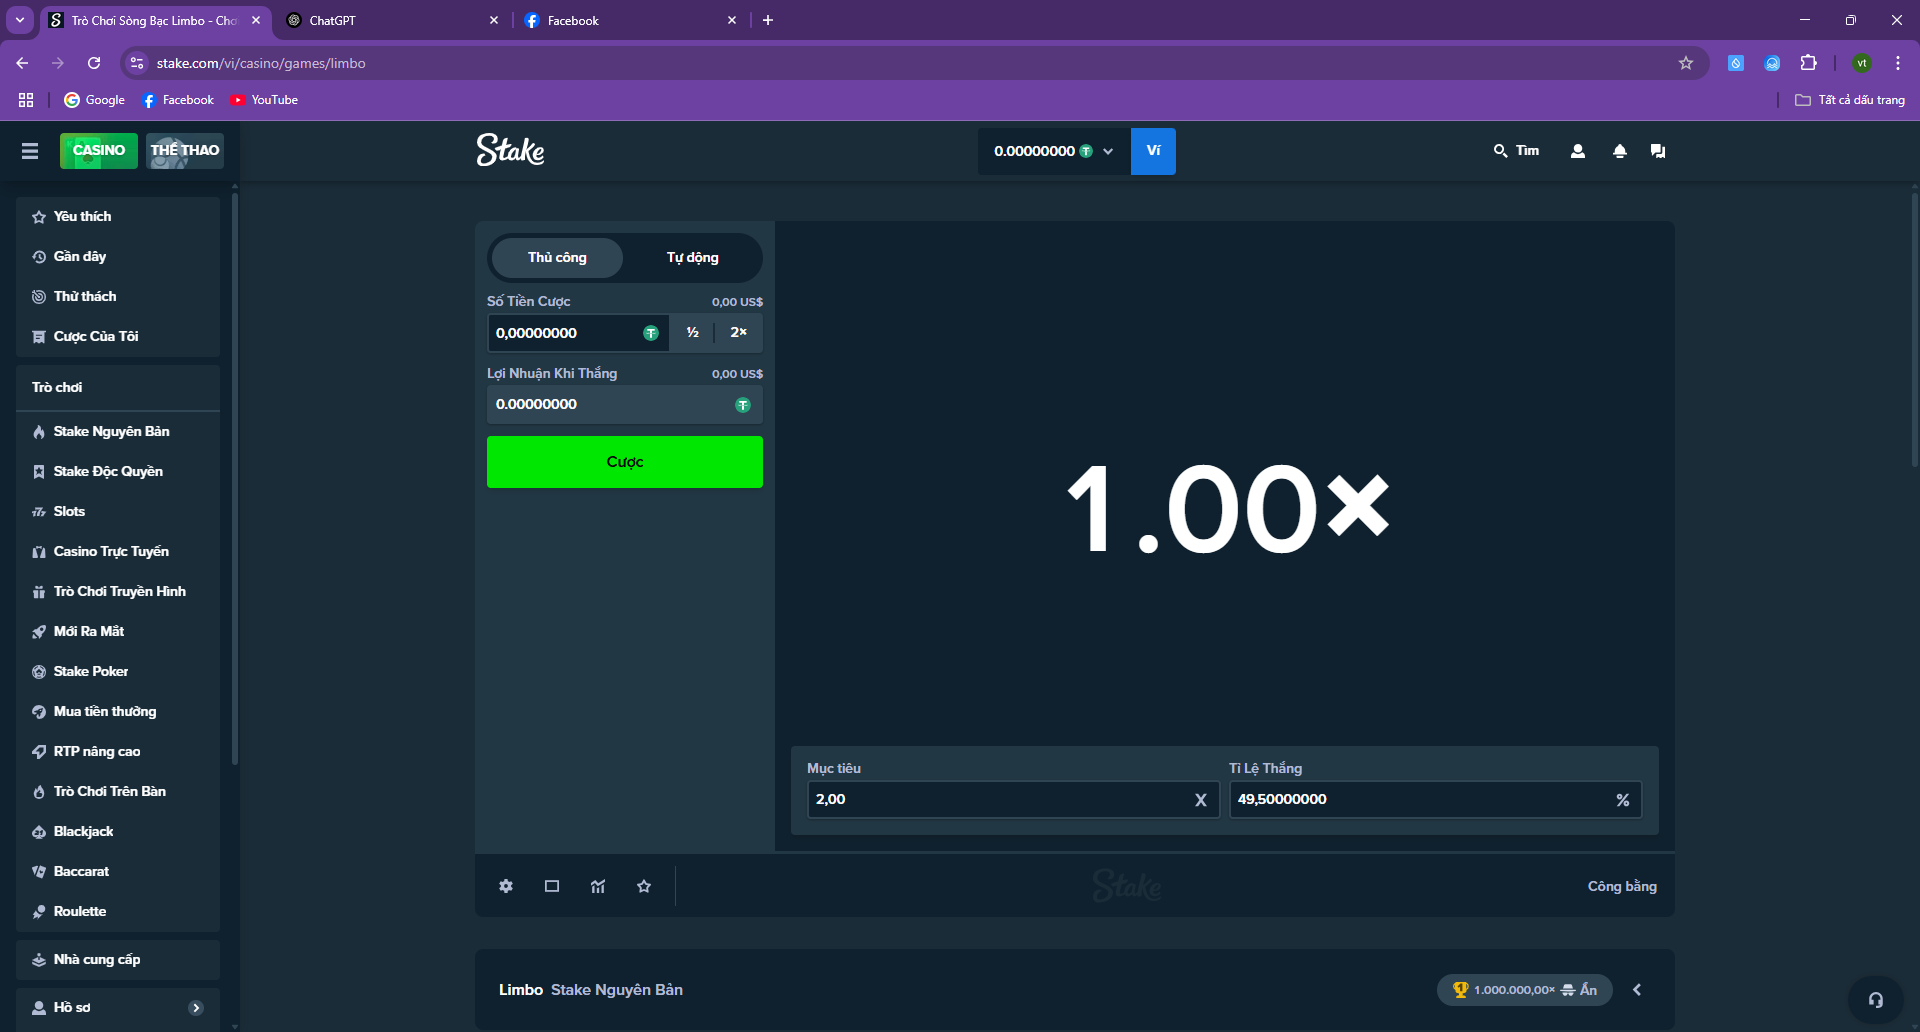Open the hamburger sidebar menu
Screen dimensions: 1920x1032
30,151
